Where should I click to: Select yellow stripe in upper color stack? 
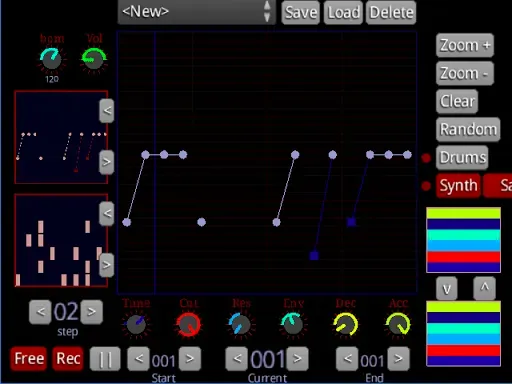[463, 213]
